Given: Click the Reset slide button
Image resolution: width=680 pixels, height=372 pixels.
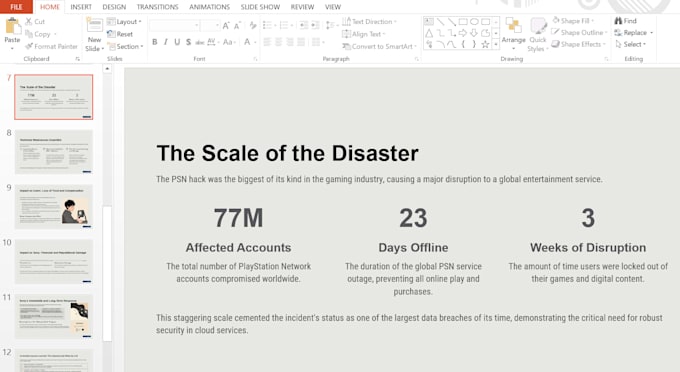Looking at the screenshot, I should 120,34.
